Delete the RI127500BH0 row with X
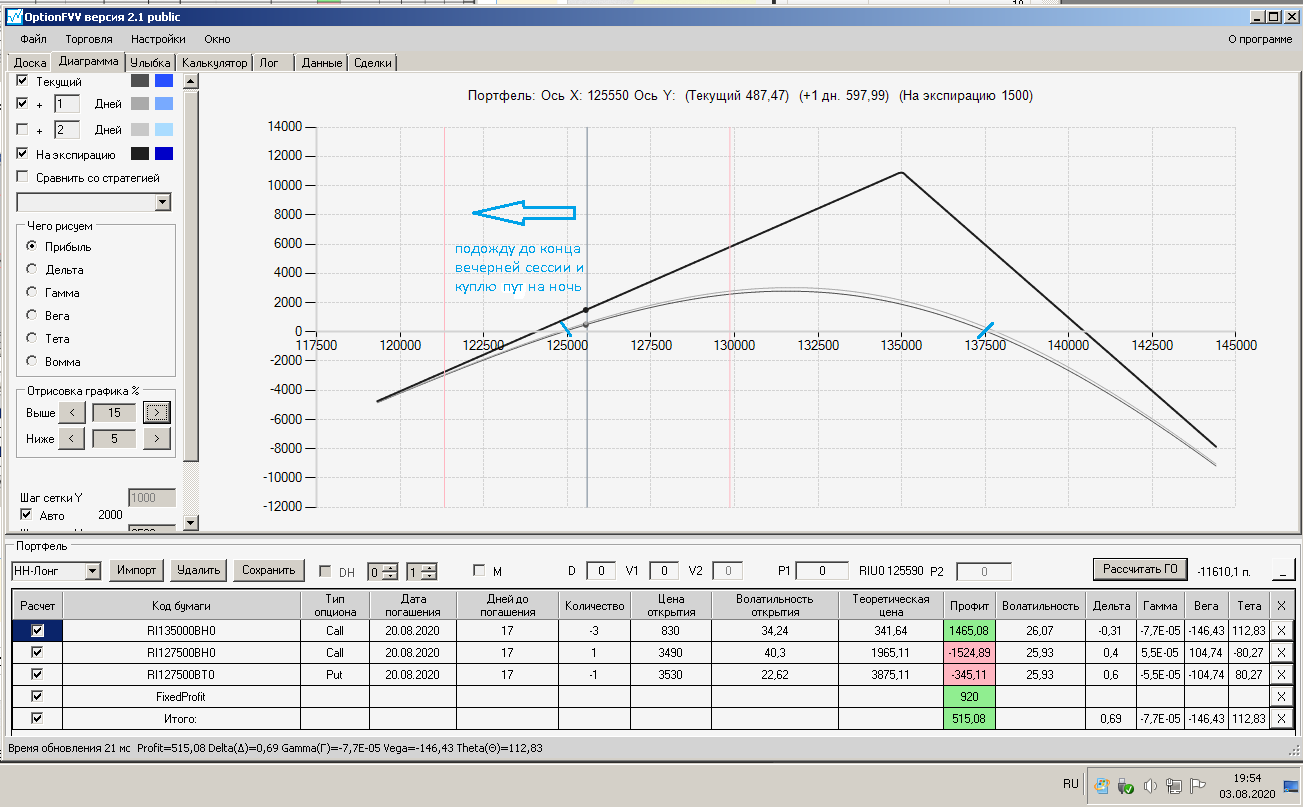The width and height of the screenshot is (1303, 807). pyautogui.click(x=1281, y=653)
